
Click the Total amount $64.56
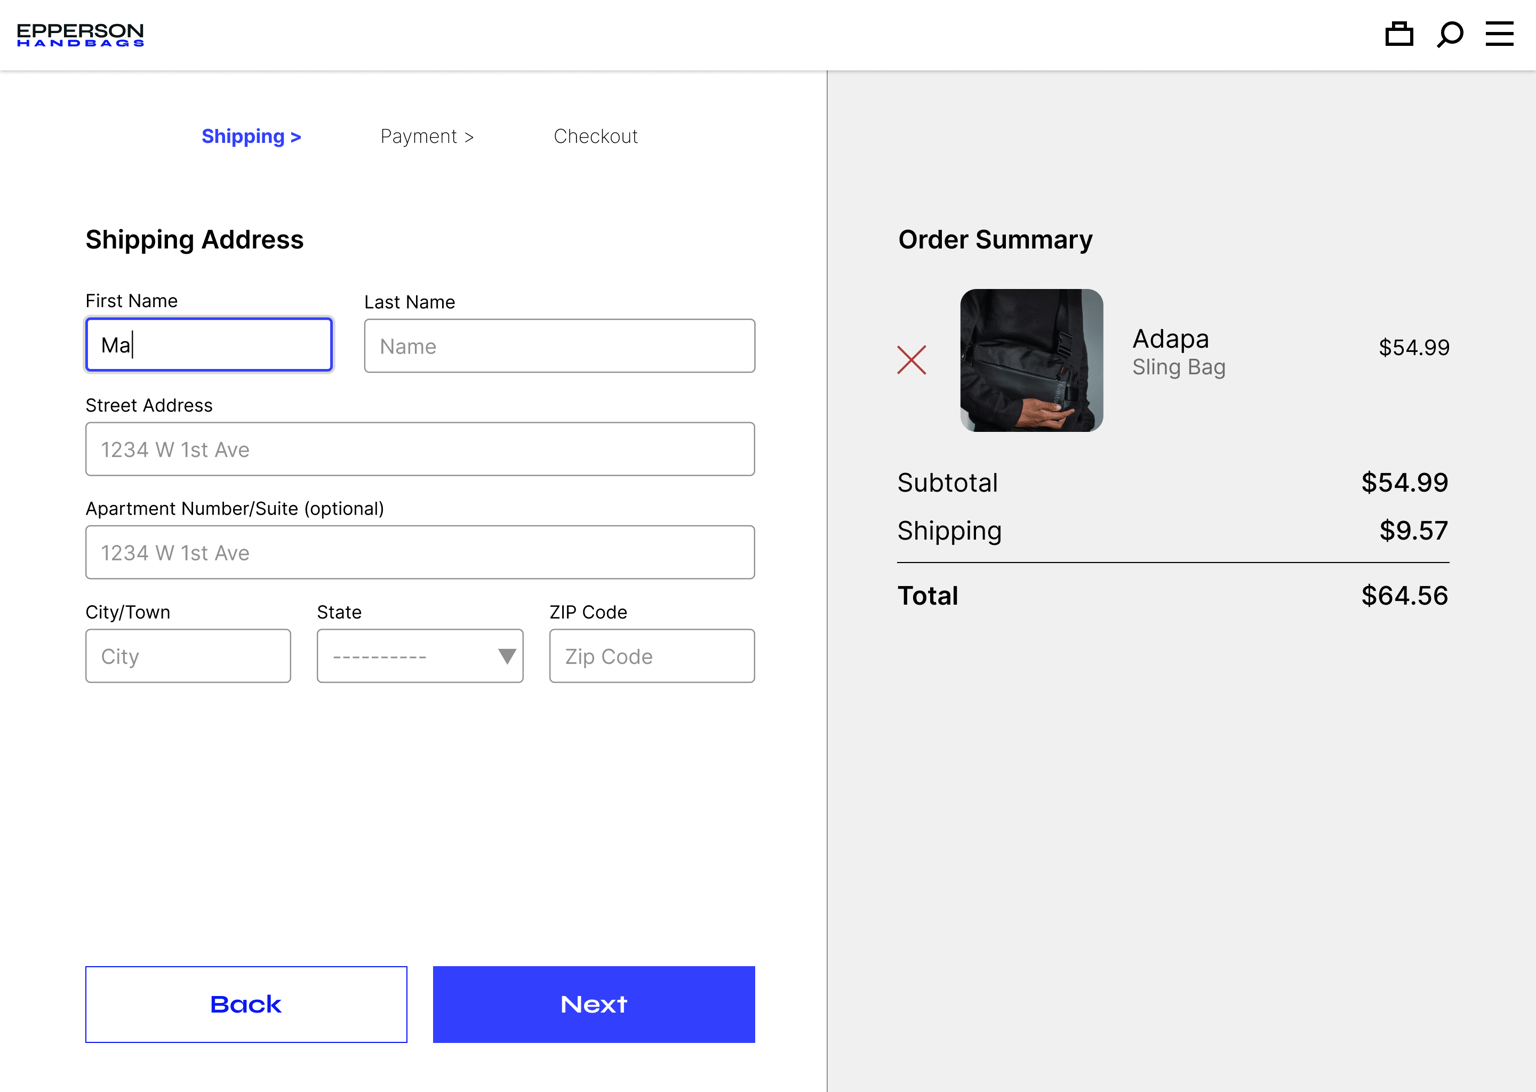(1404, 596)
